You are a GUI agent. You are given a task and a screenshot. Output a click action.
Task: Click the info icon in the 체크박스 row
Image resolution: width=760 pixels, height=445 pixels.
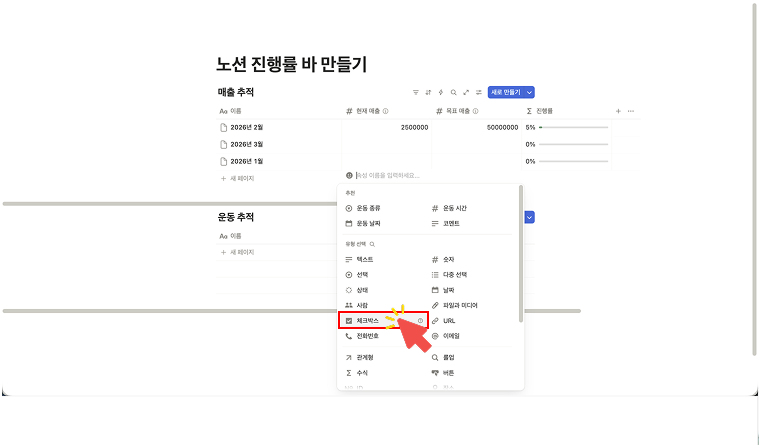(420, 321)
